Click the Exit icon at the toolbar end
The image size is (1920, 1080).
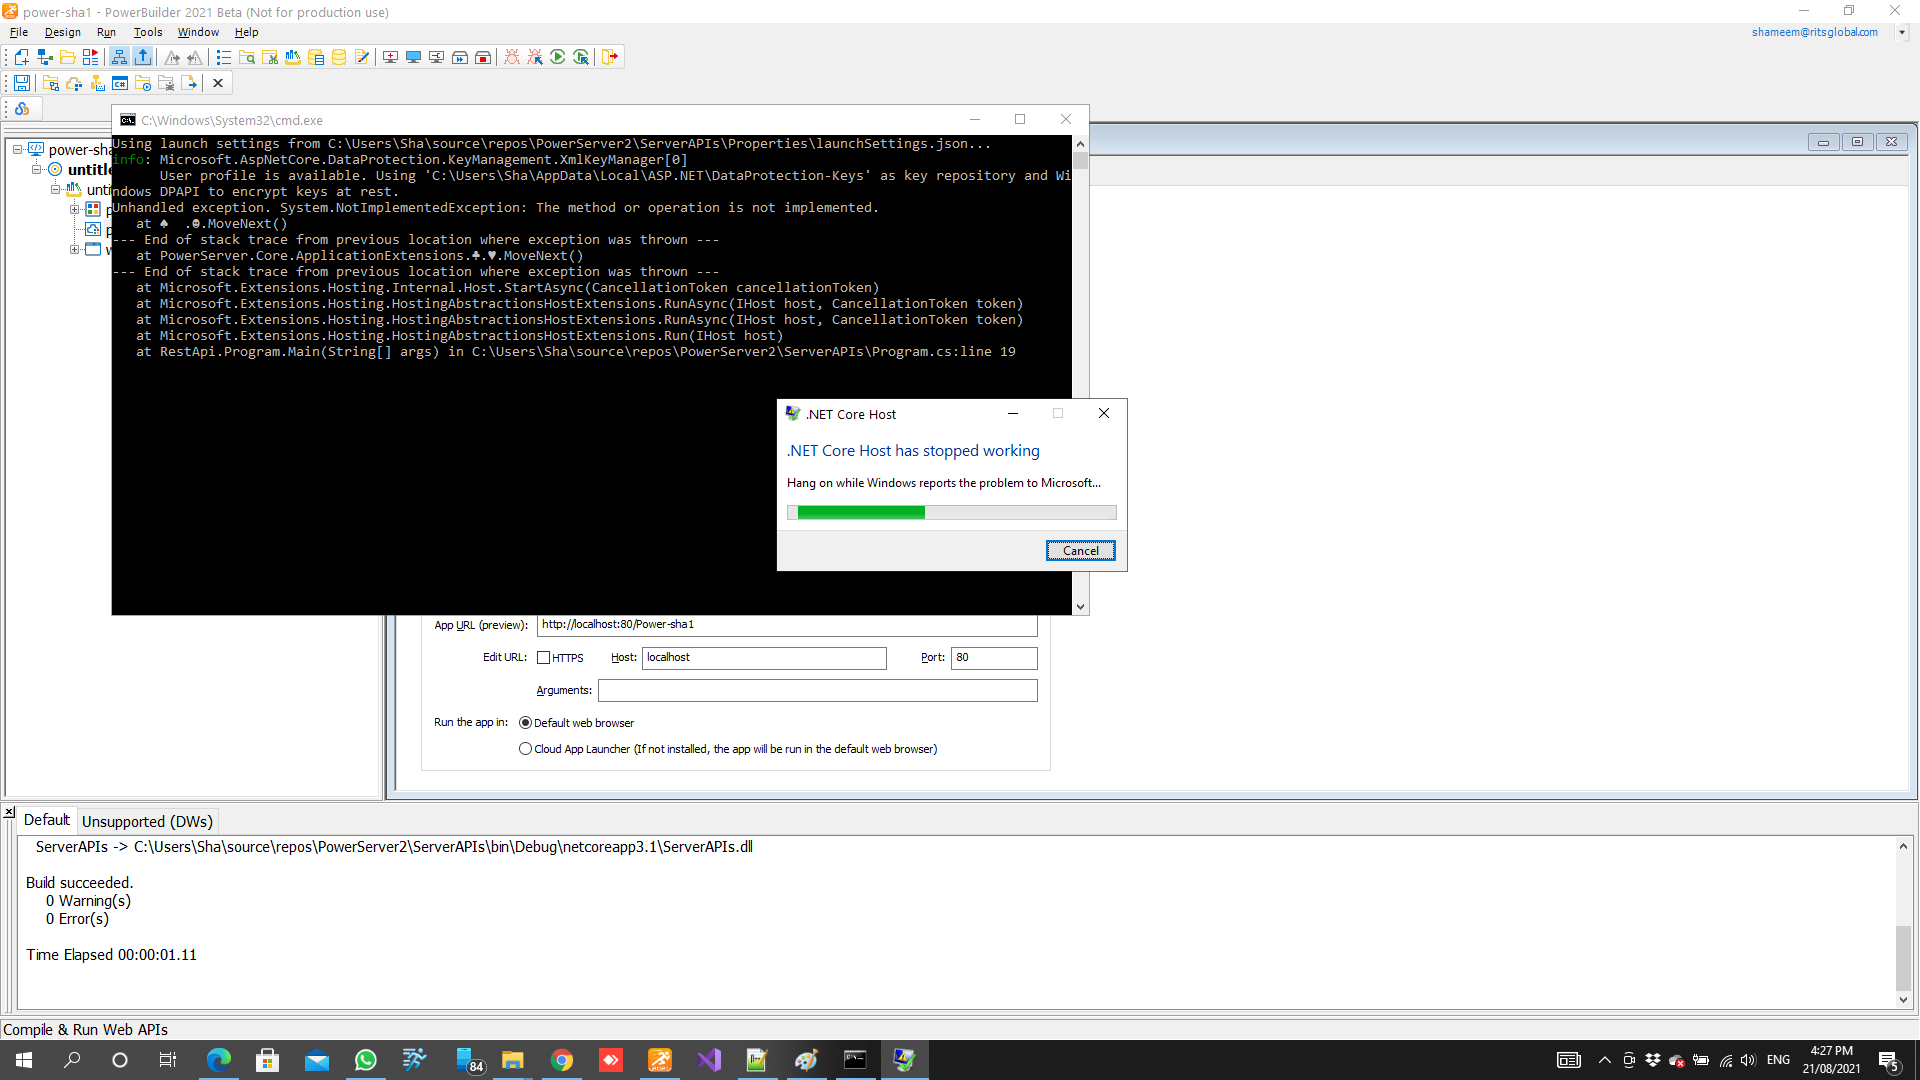[610, 57]
